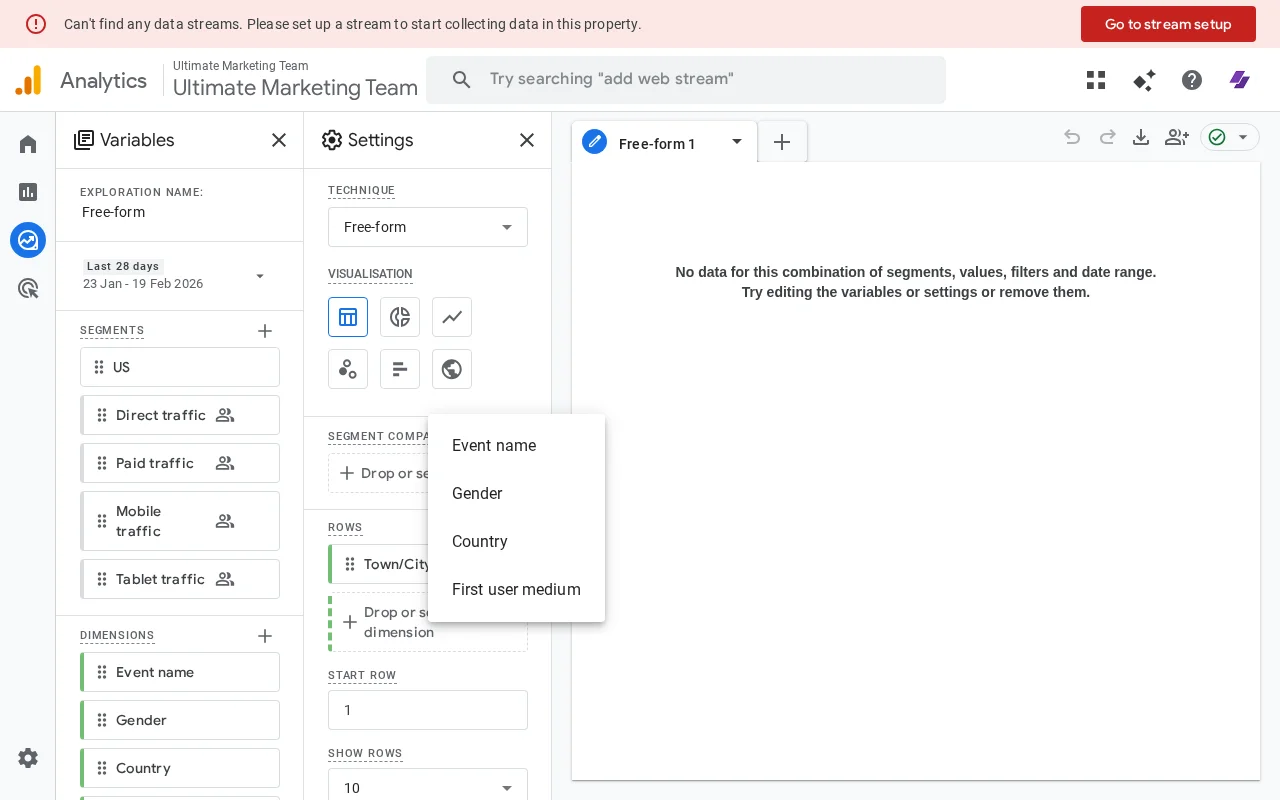Open the Analytics help icon
Screen dimensions: 1280x800
point(1192,80)
